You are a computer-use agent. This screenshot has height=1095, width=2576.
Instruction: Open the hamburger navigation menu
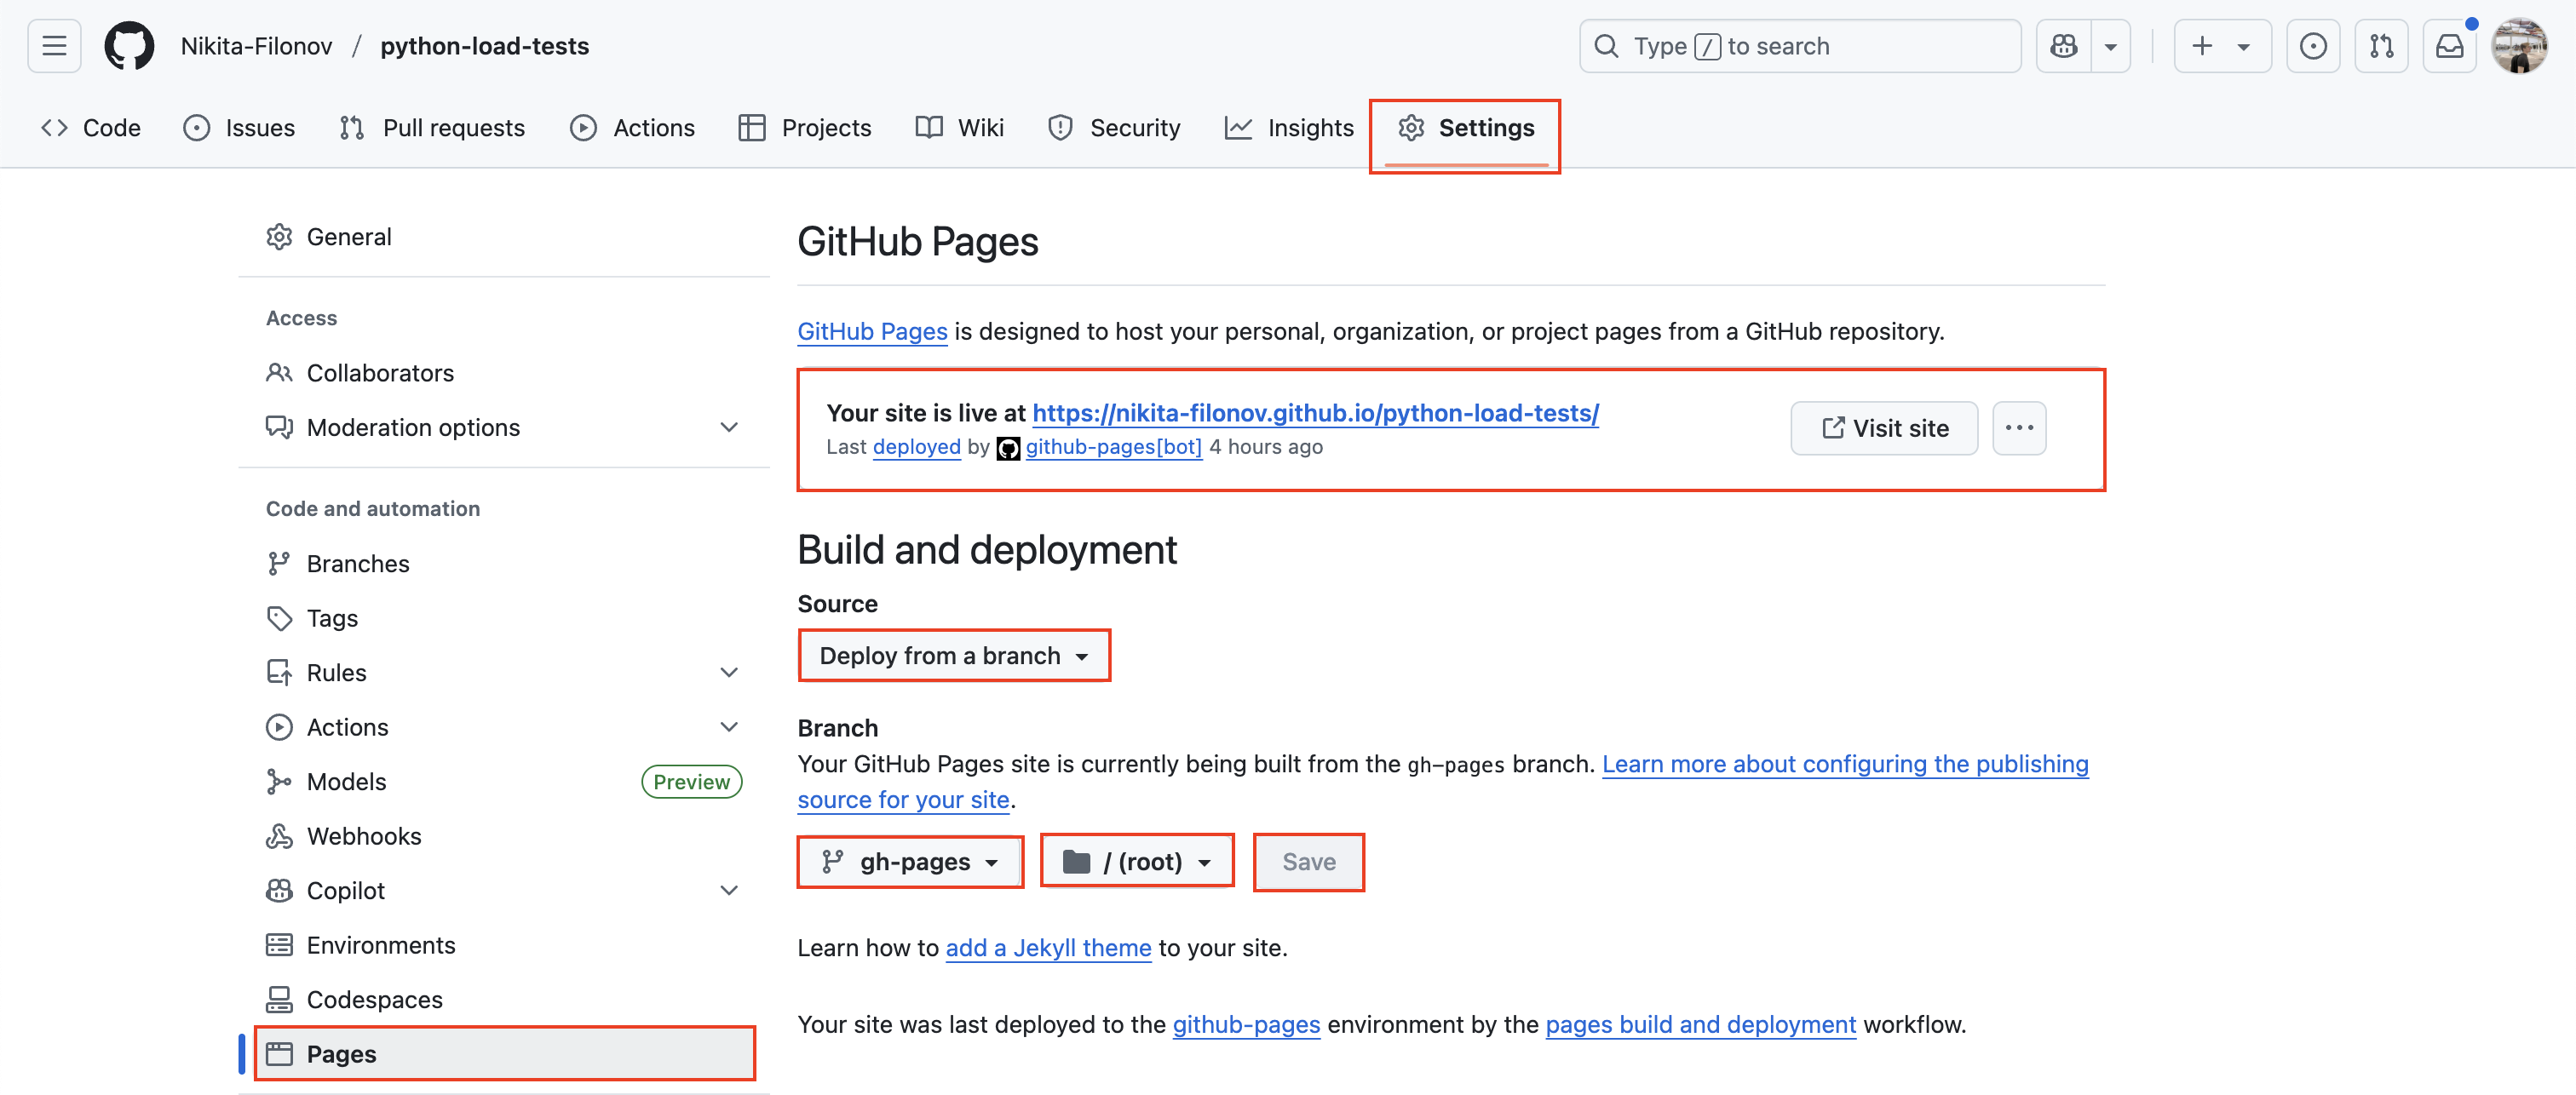[54, 46]
